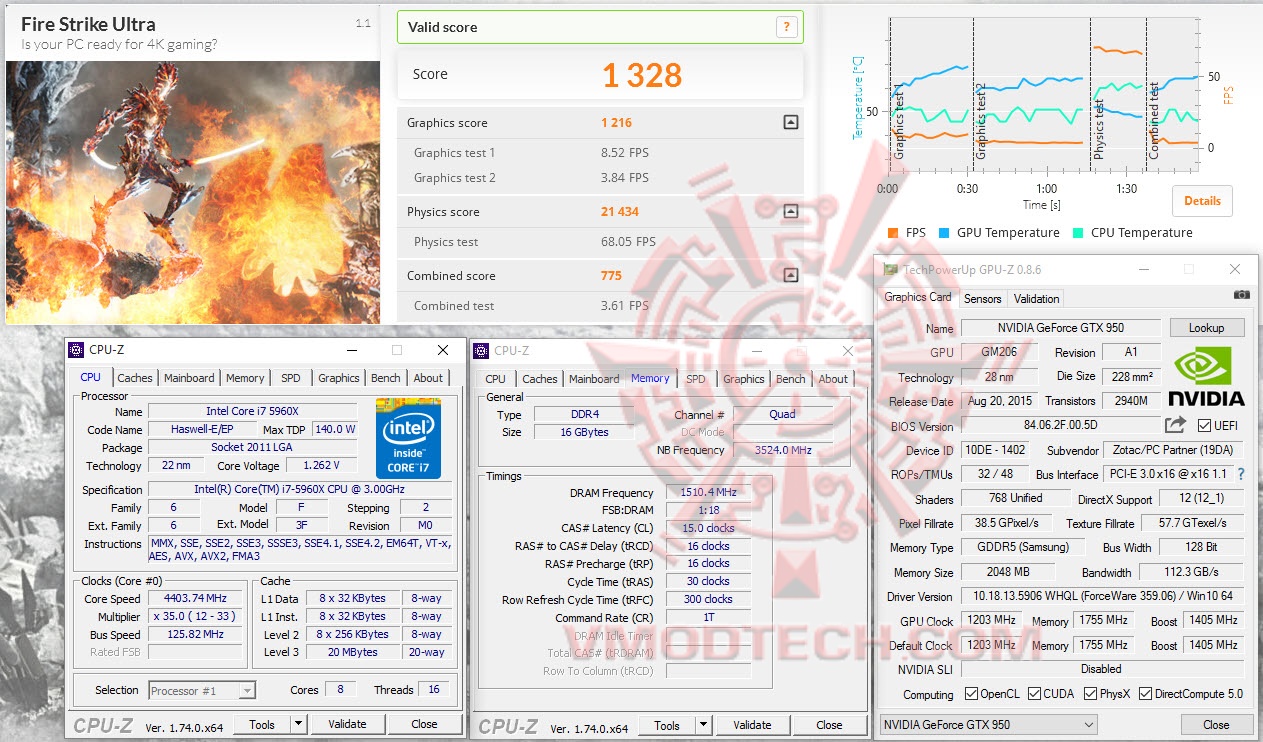Click the GPU-Z title bar app icon
This screenshot has height=742, width=1263.
point(890,269)
